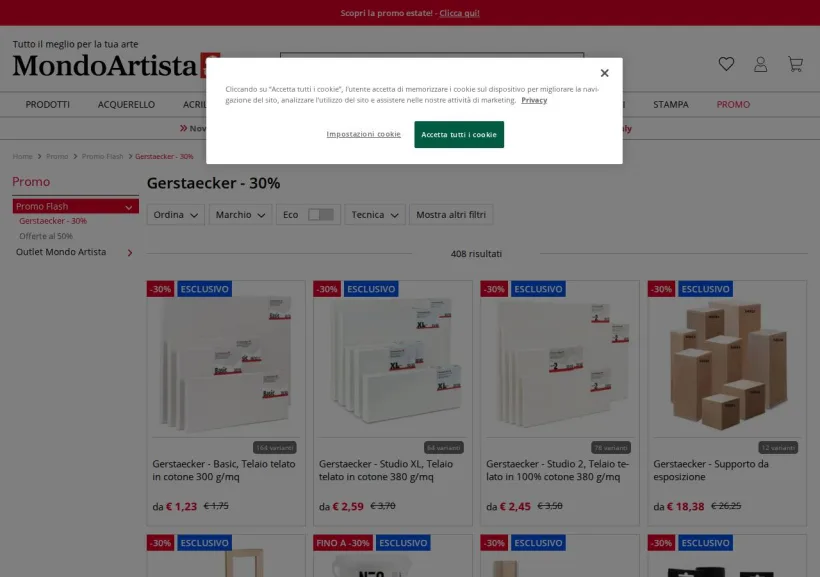Click -30% badge on Supporto da esposizione card
This screenshot has width=820, height=577.
coord(662,289)
